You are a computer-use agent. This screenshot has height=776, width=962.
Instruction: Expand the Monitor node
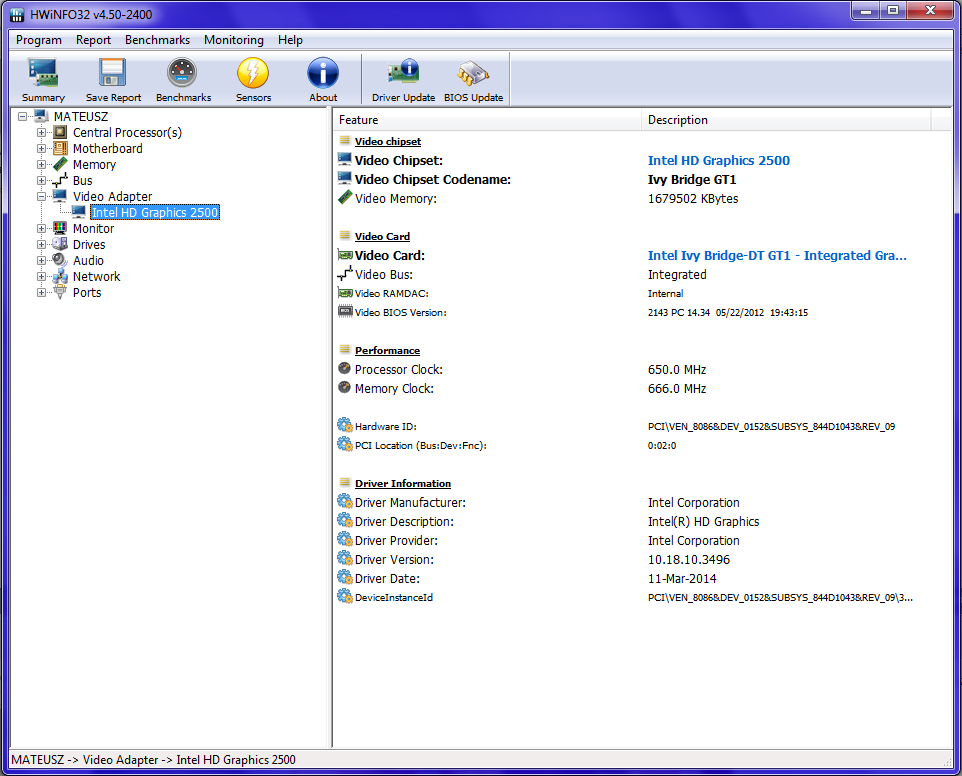pyautogui.click(x=41, y=228)
